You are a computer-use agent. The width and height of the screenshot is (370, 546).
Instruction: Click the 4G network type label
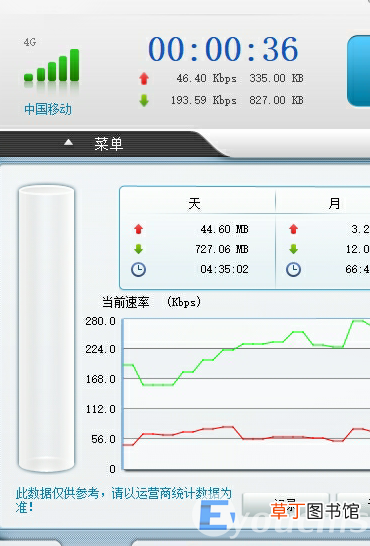click(30, 42)
